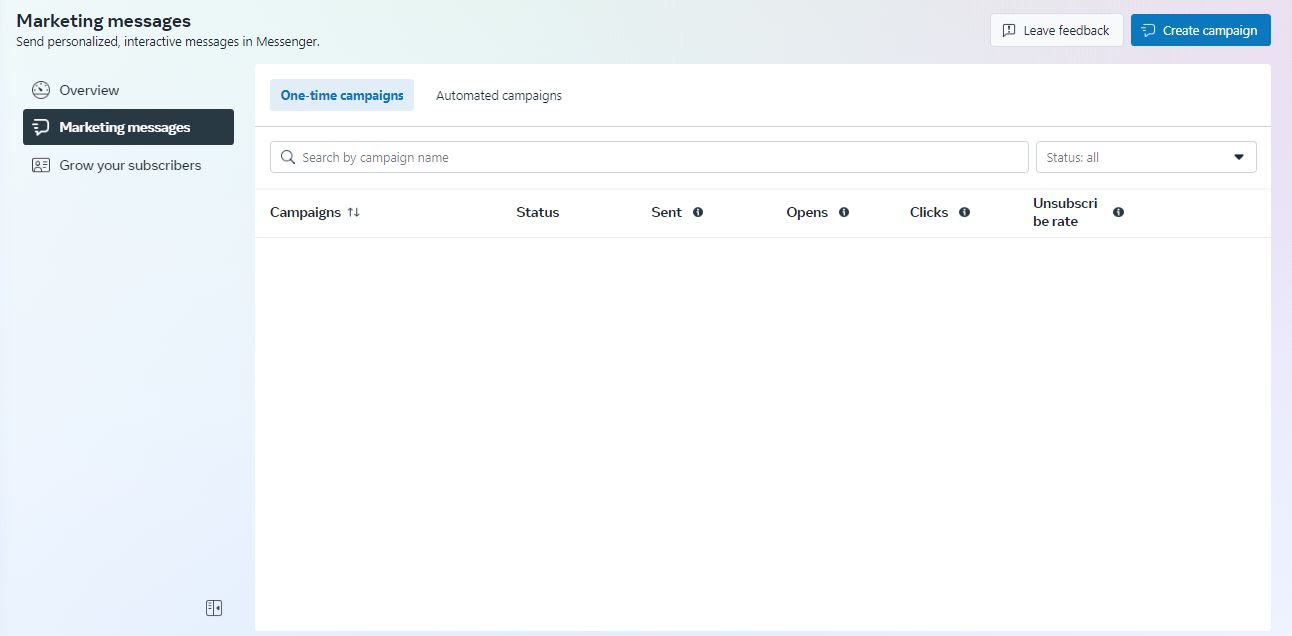
Task: Click the Unsubscribe rate info icon
Action: [x=1118, y=212]
